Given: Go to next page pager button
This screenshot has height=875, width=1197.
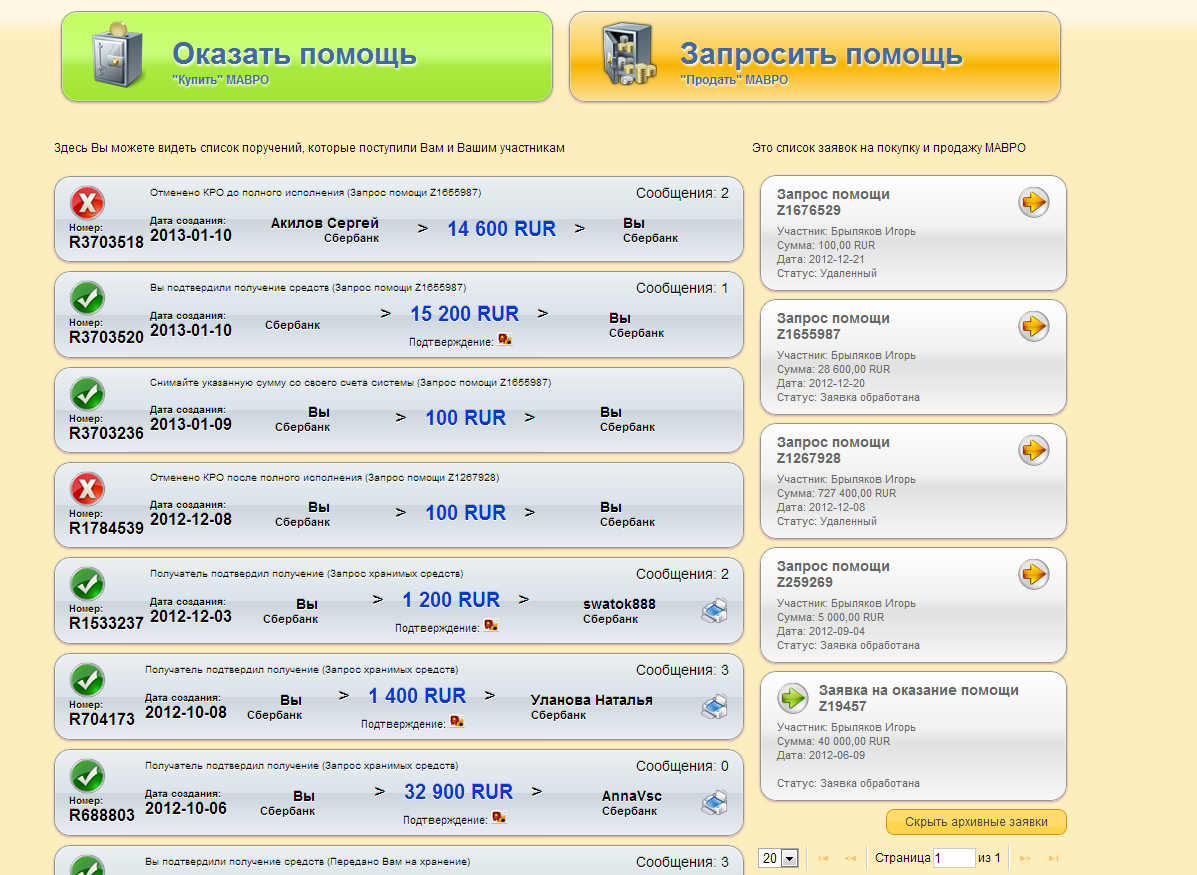Looking at the screenshot, I should (1025, 858).
